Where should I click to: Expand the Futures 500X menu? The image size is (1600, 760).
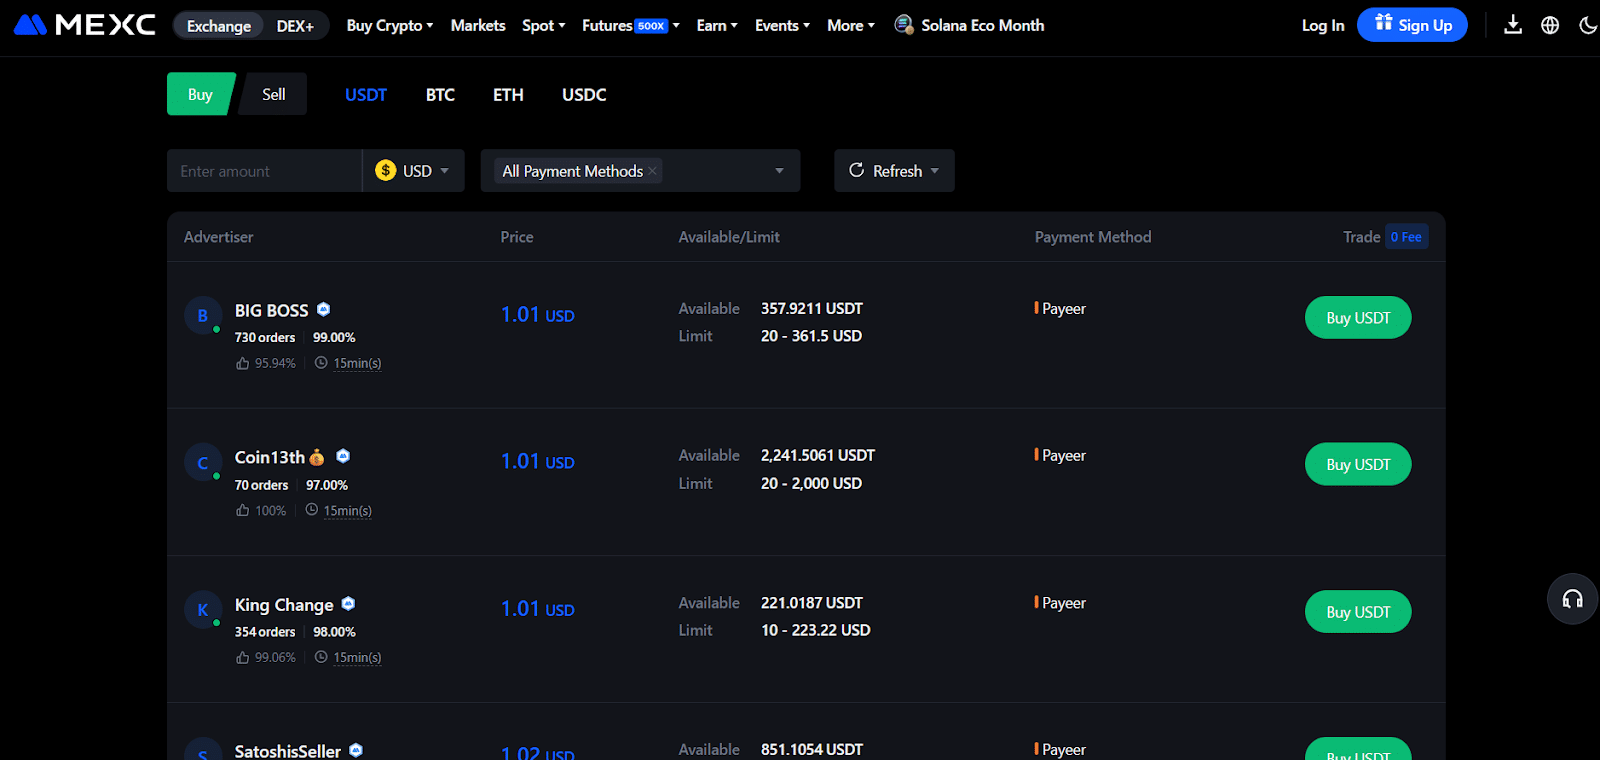pyautogui.click(x=631, y=25)
